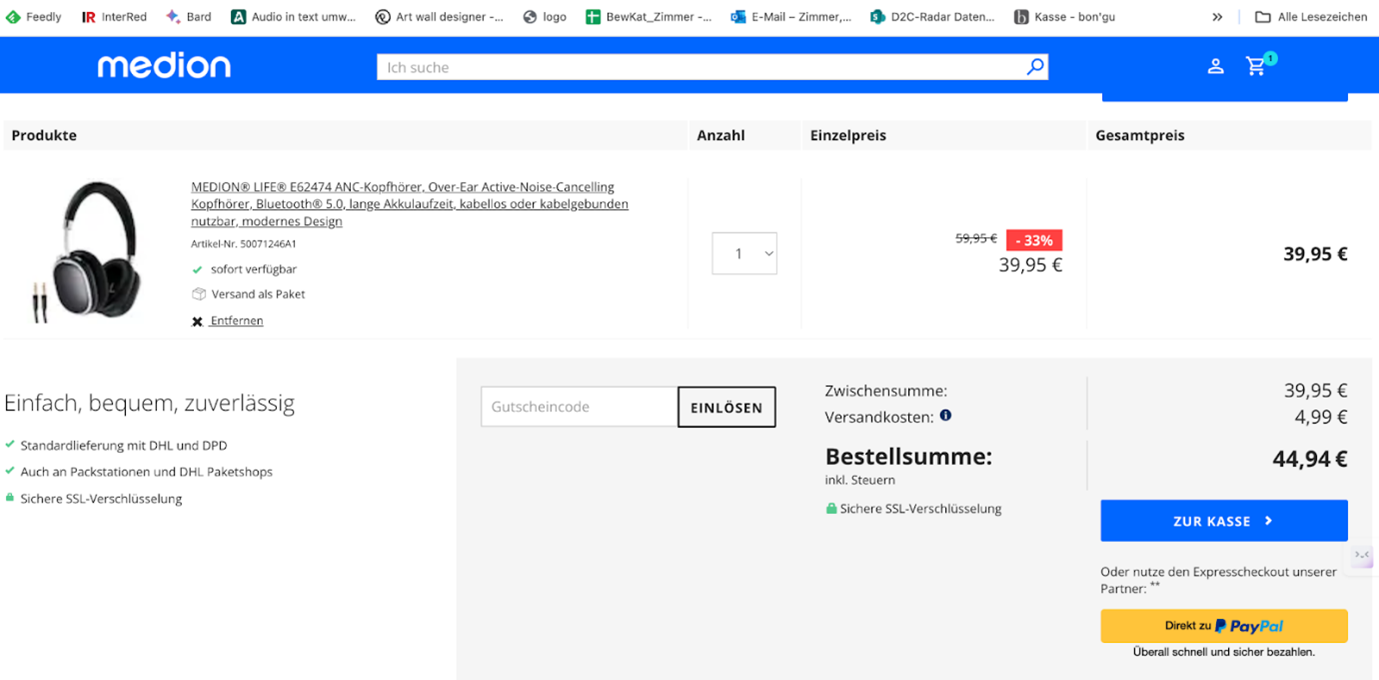Click the -33% discount badge
Viewport: 1379px width, 680px height.
1034,240
